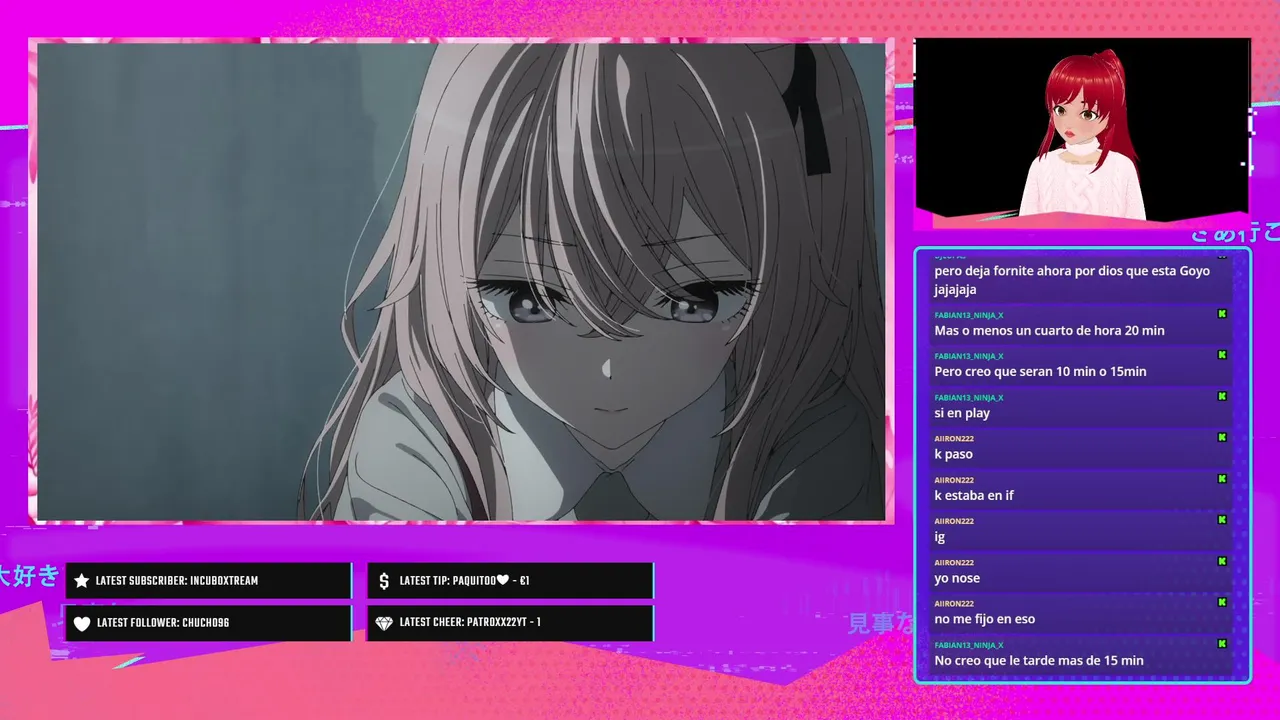Click Kick badge on 'Pero creo que seran' message

(1222, 355)
